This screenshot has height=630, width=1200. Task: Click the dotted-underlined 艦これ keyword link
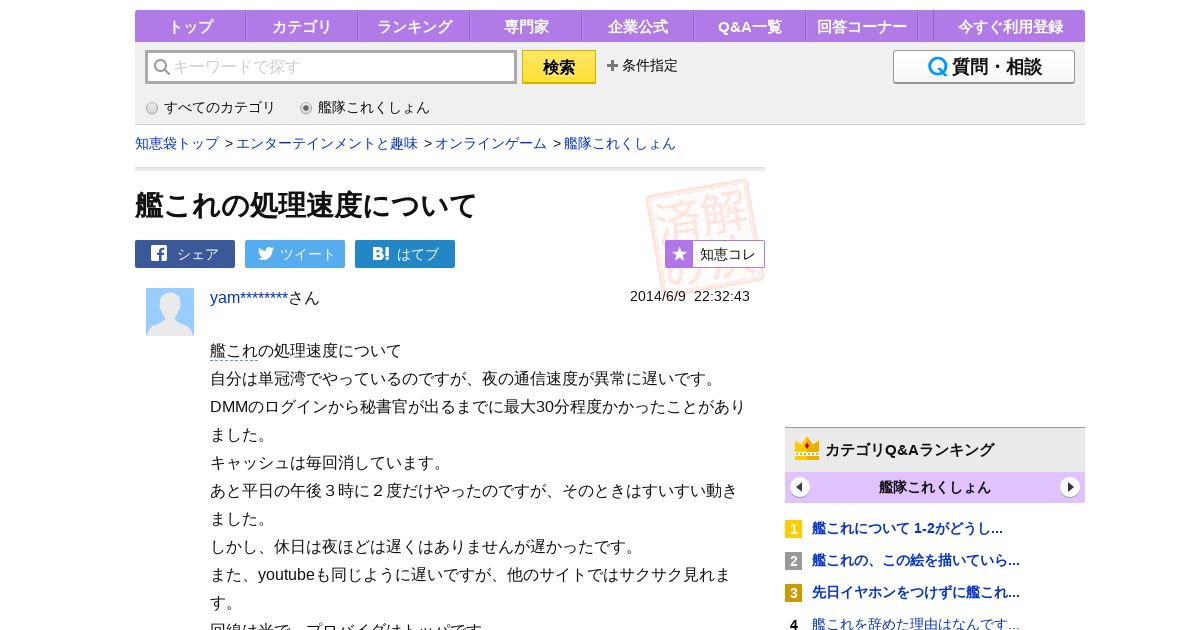(234, 351)
